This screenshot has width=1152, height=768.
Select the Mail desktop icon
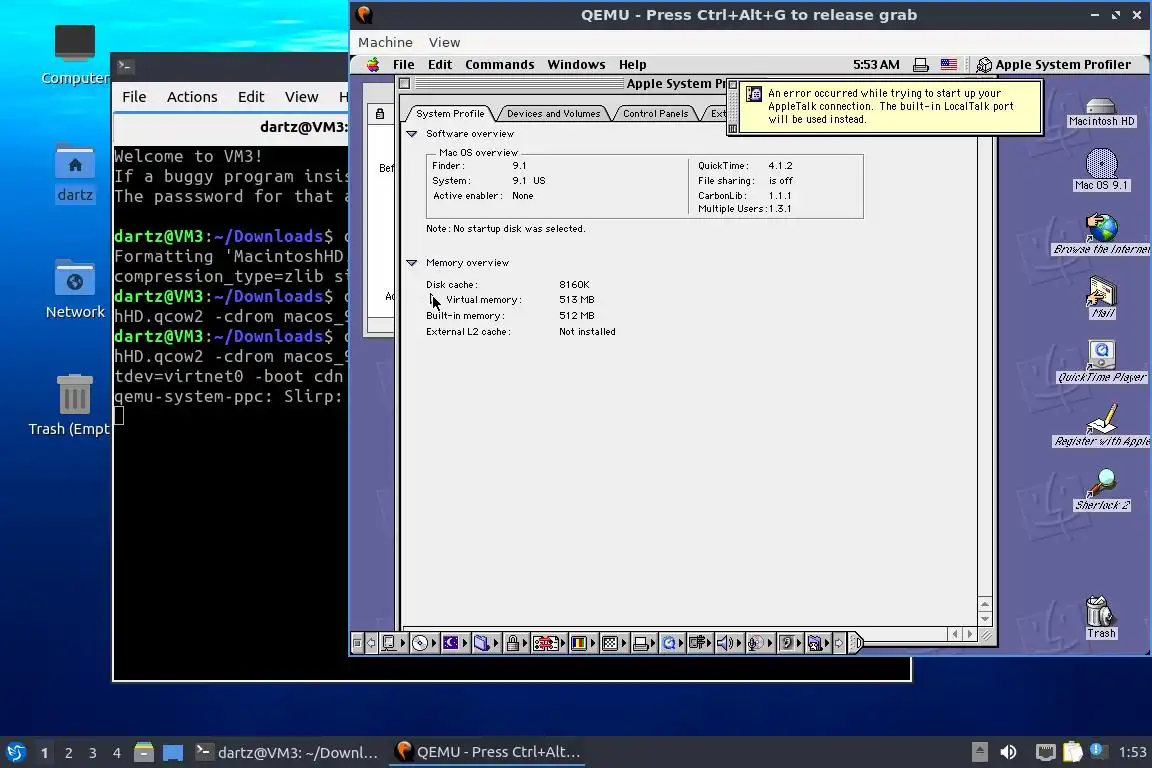point(1101,298)
